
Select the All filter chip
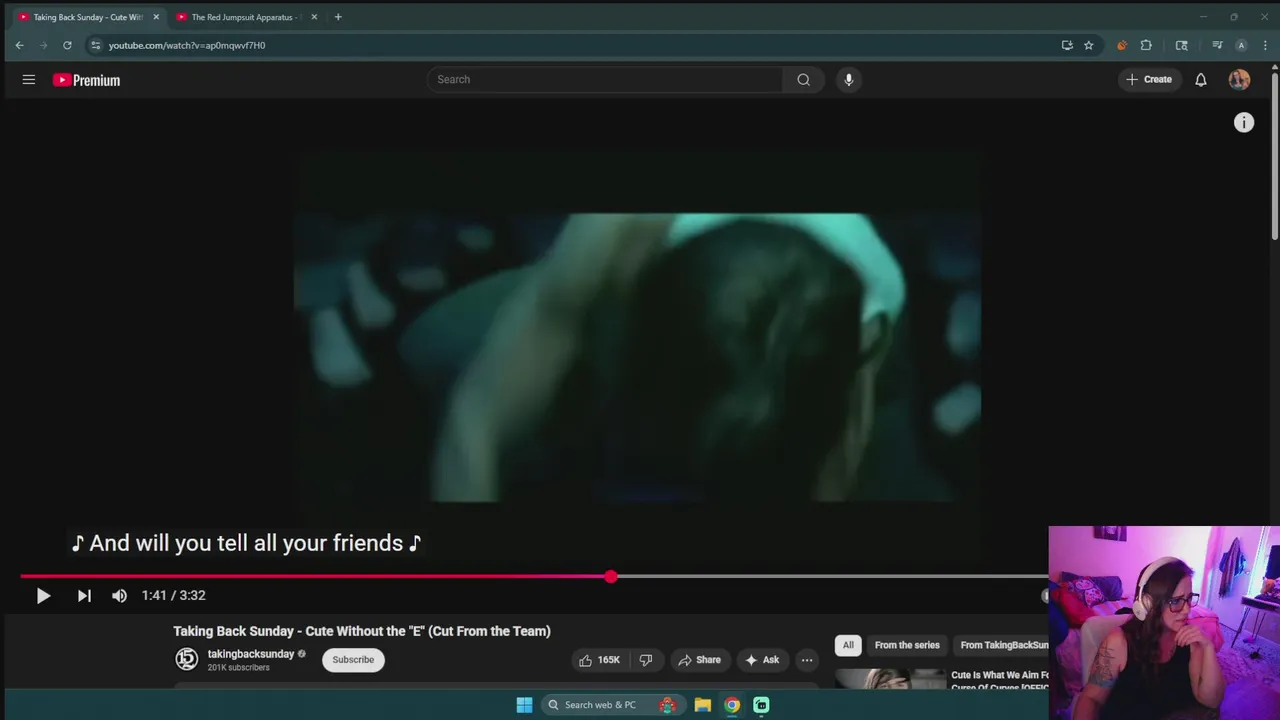pos(848,645)
